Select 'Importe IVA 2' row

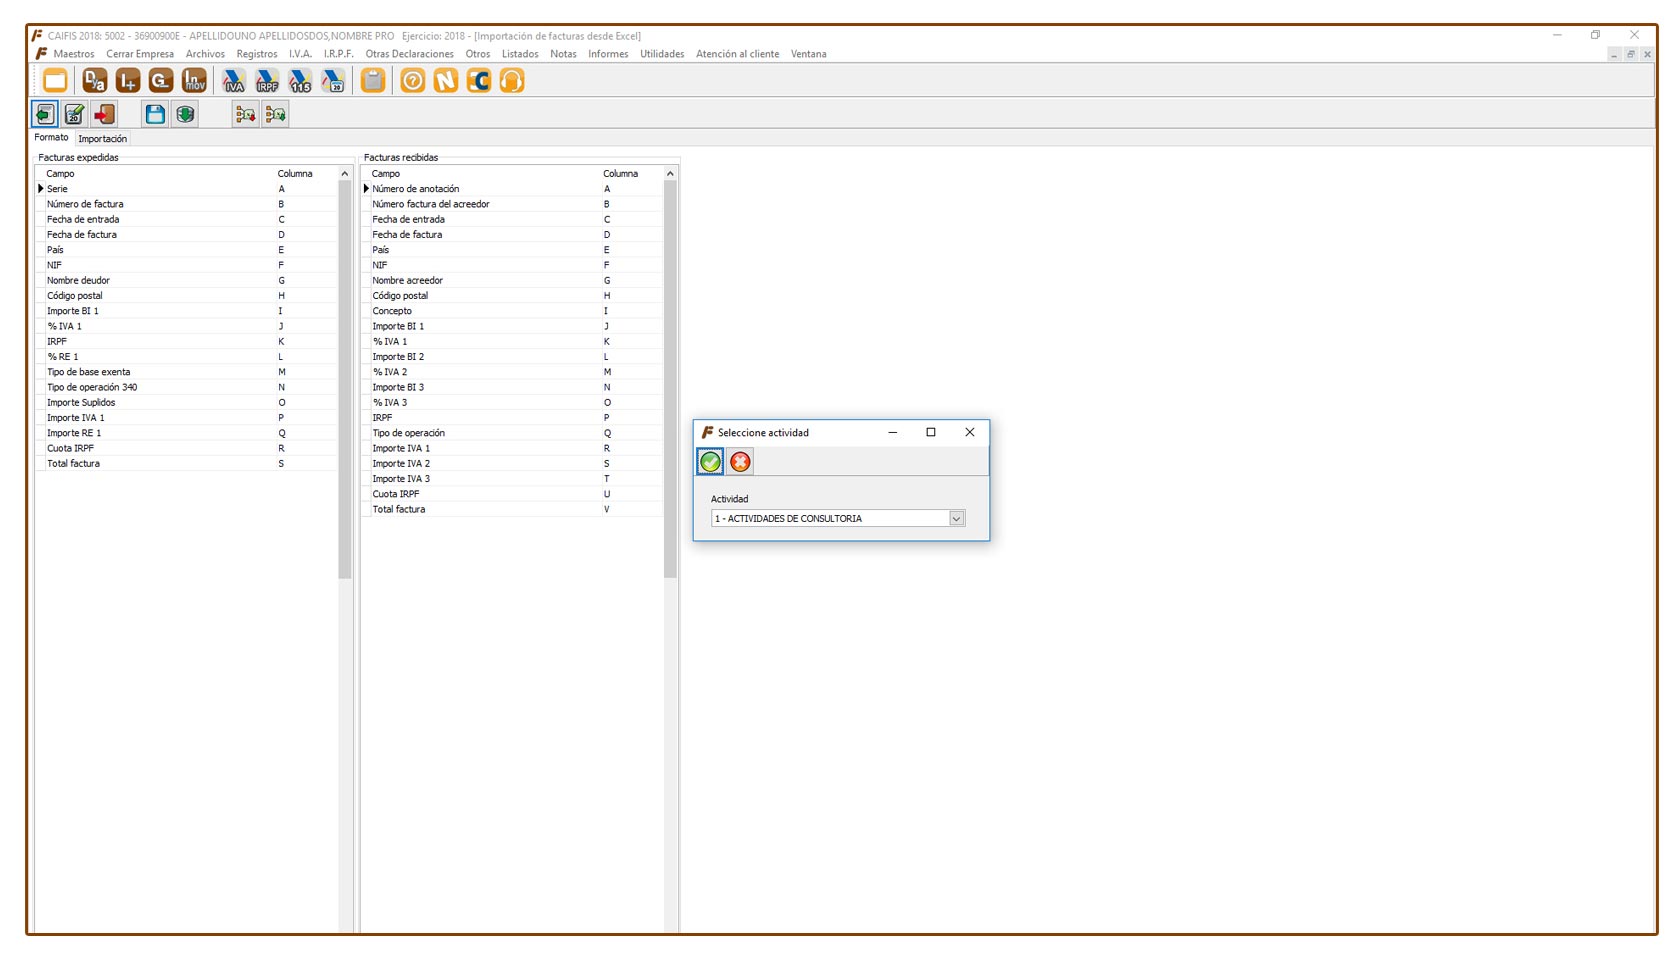[512, 464]
